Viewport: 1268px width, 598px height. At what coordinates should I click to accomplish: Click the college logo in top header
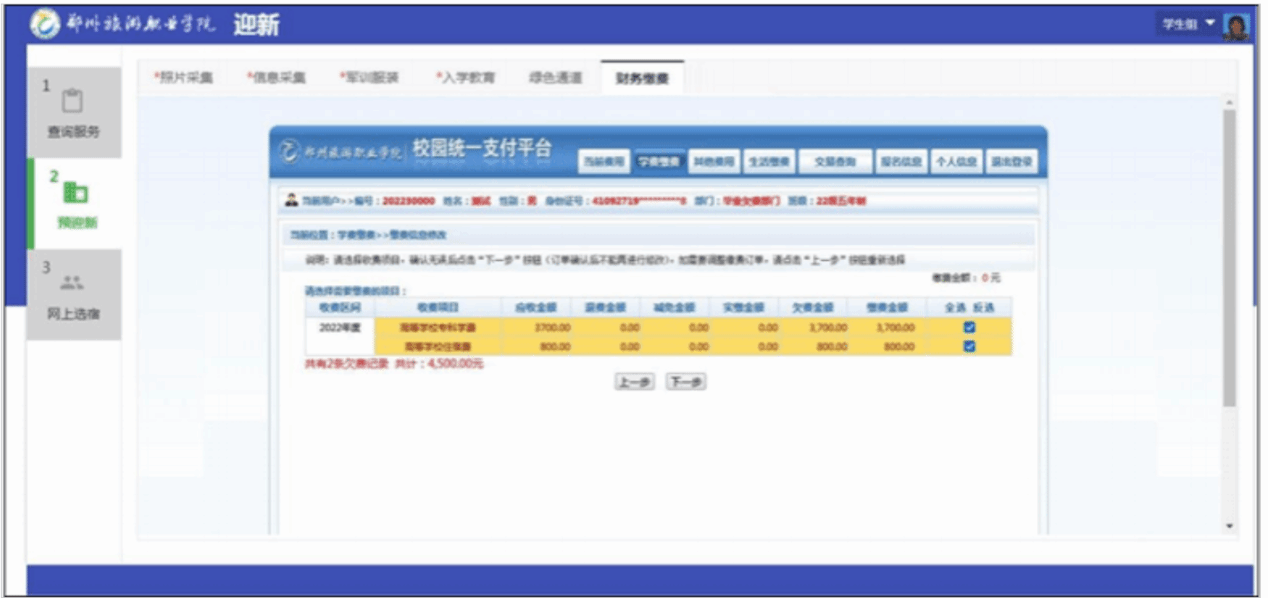point(45,24)
